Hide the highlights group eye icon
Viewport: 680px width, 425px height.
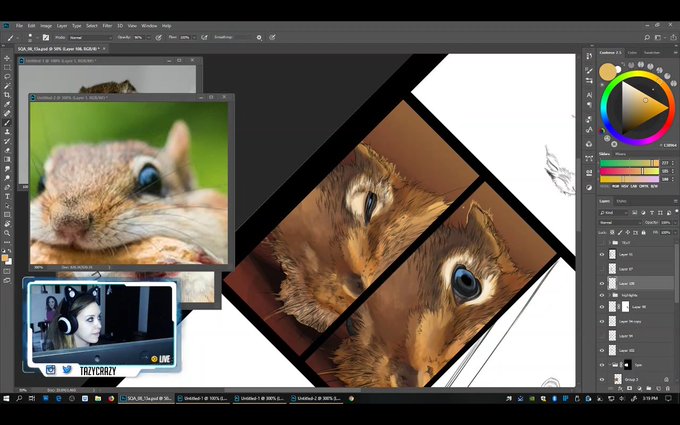click(x=602, y=295)
